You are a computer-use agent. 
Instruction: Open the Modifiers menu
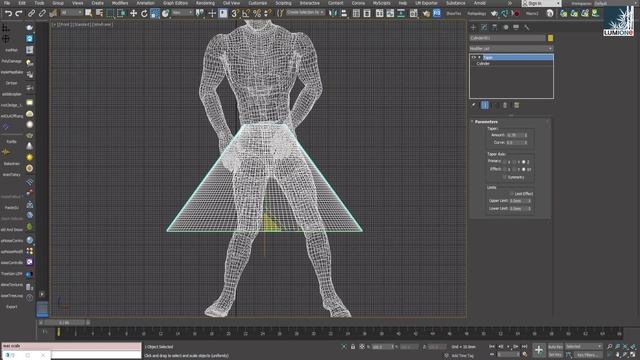120,3
